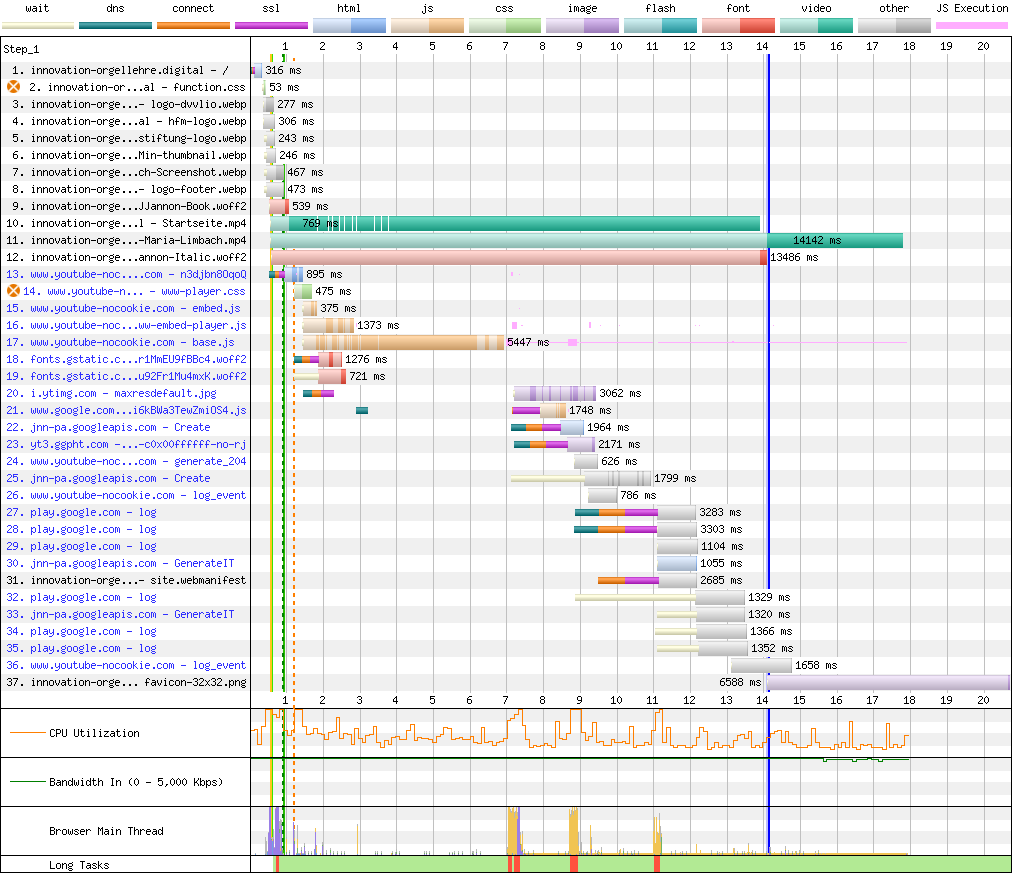The width and height of the screenshot is (1012, 873).
Task: Select request 9 JJannon-Book.woff2
Action: [x=129, y=206]
